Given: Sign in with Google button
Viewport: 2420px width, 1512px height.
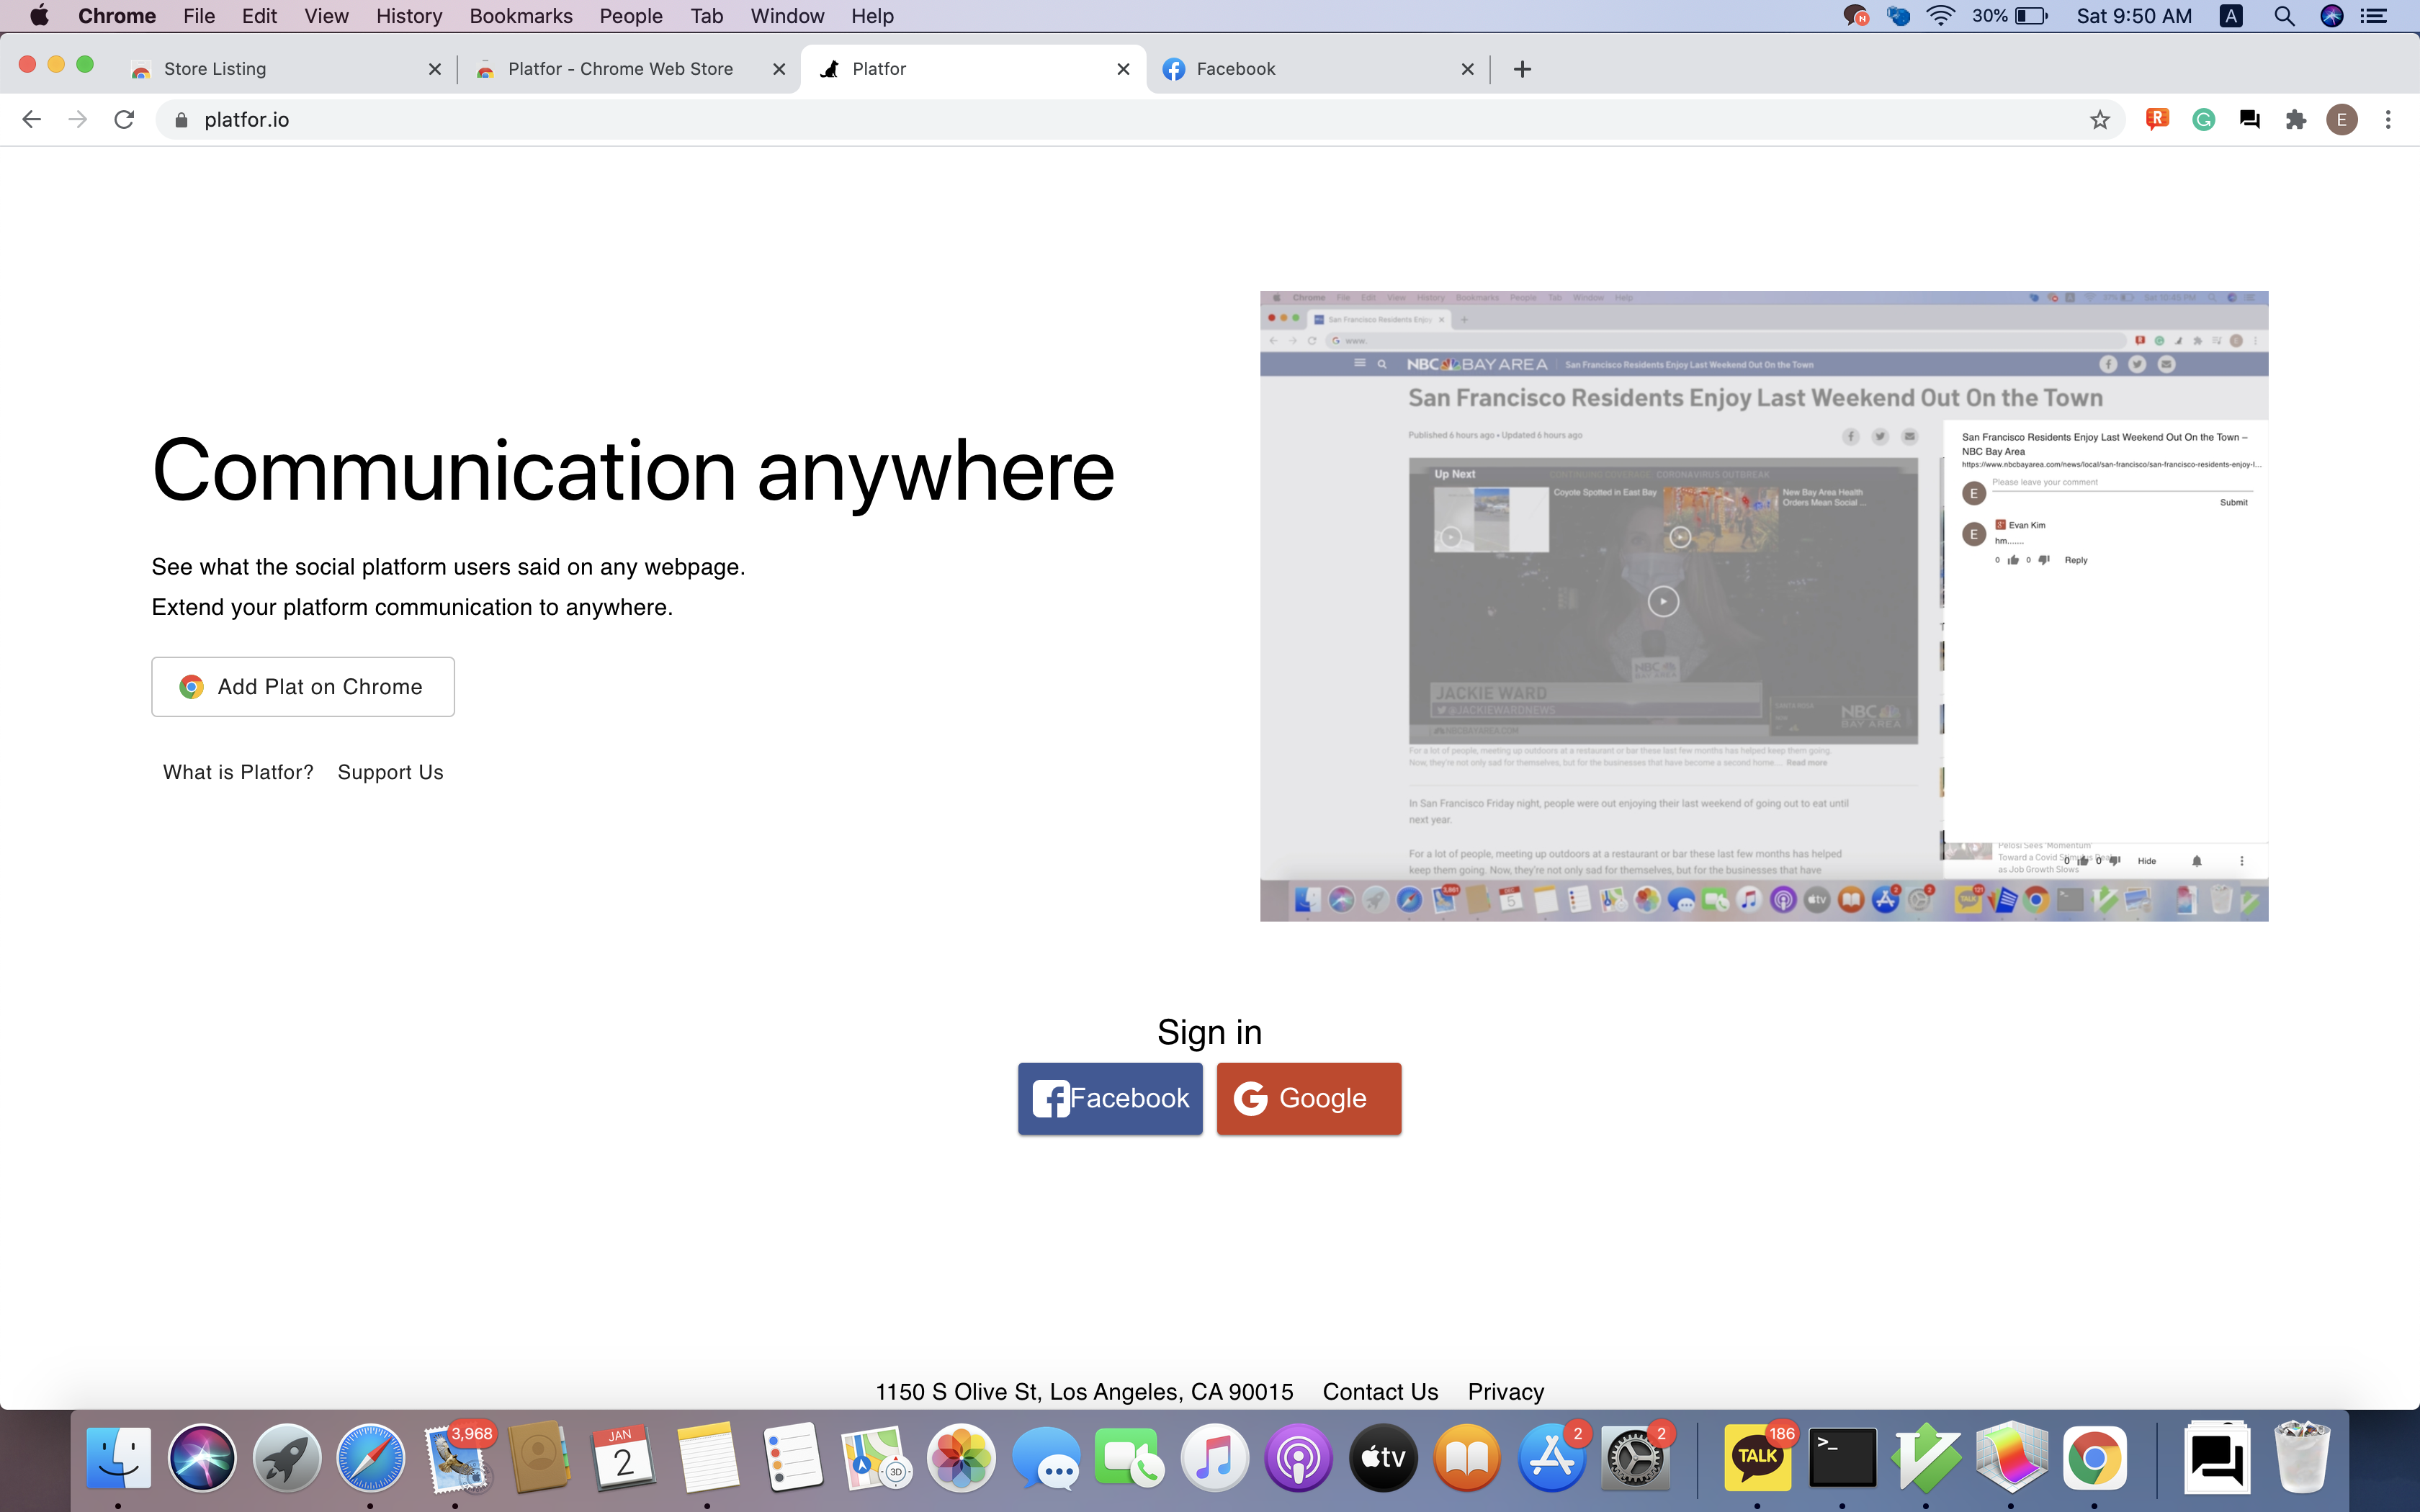Looking at the screenshot, I should coord(1308,1098).
